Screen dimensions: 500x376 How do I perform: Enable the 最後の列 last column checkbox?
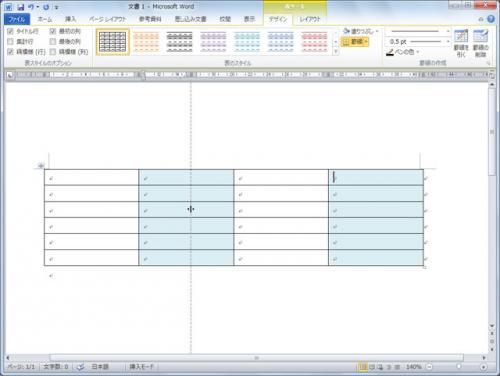(x=53, y=42)
